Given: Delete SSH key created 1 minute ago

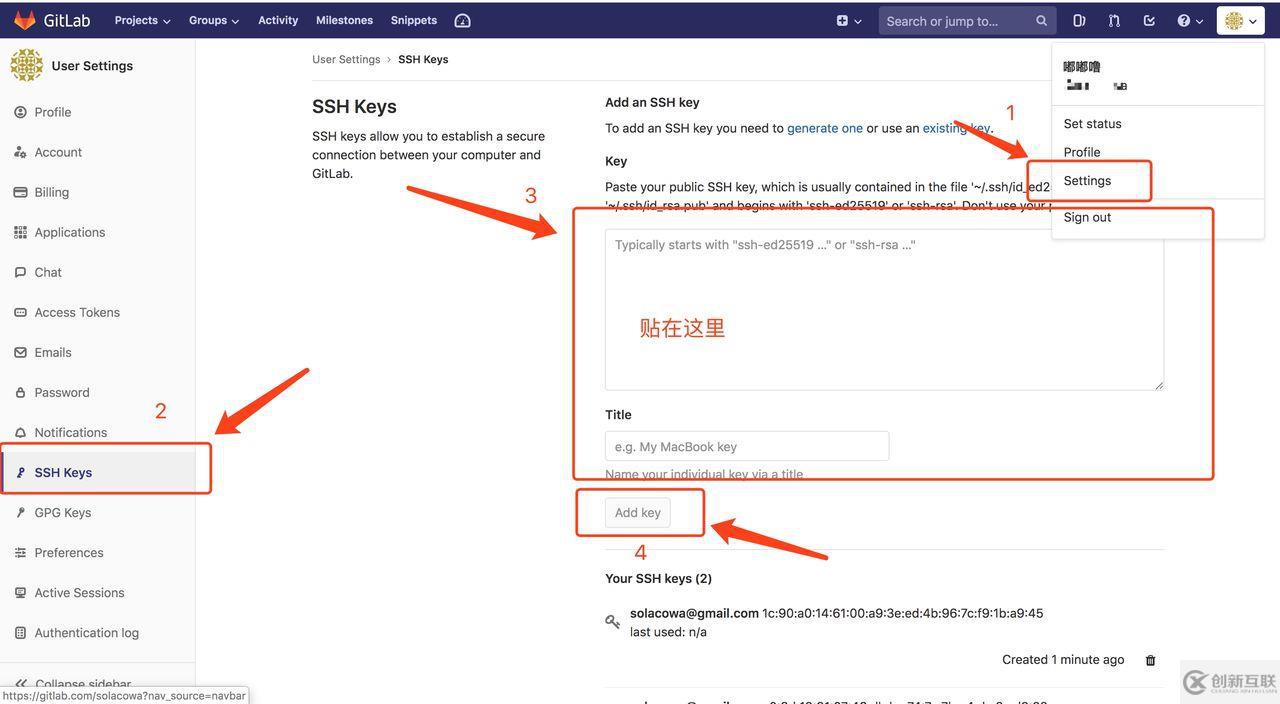Looking at the screenshot, I should 1150,660.
